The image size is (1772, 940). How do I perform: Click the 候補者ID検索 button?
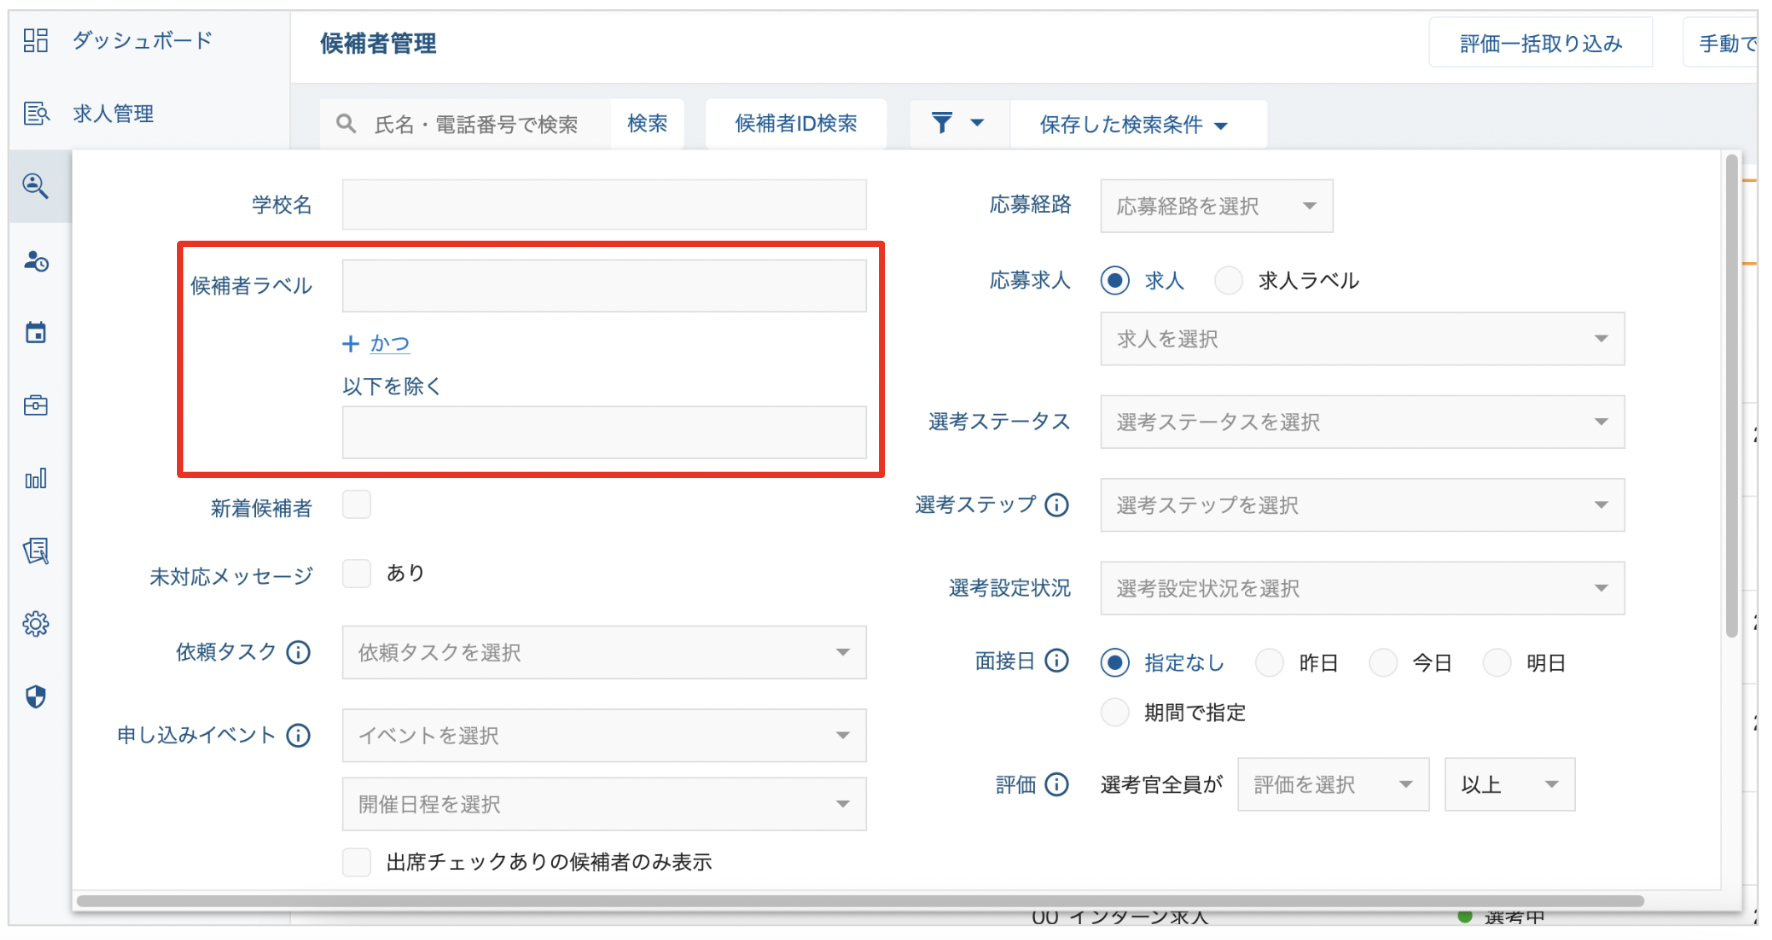pyautogui.click(x=796, y=124)
